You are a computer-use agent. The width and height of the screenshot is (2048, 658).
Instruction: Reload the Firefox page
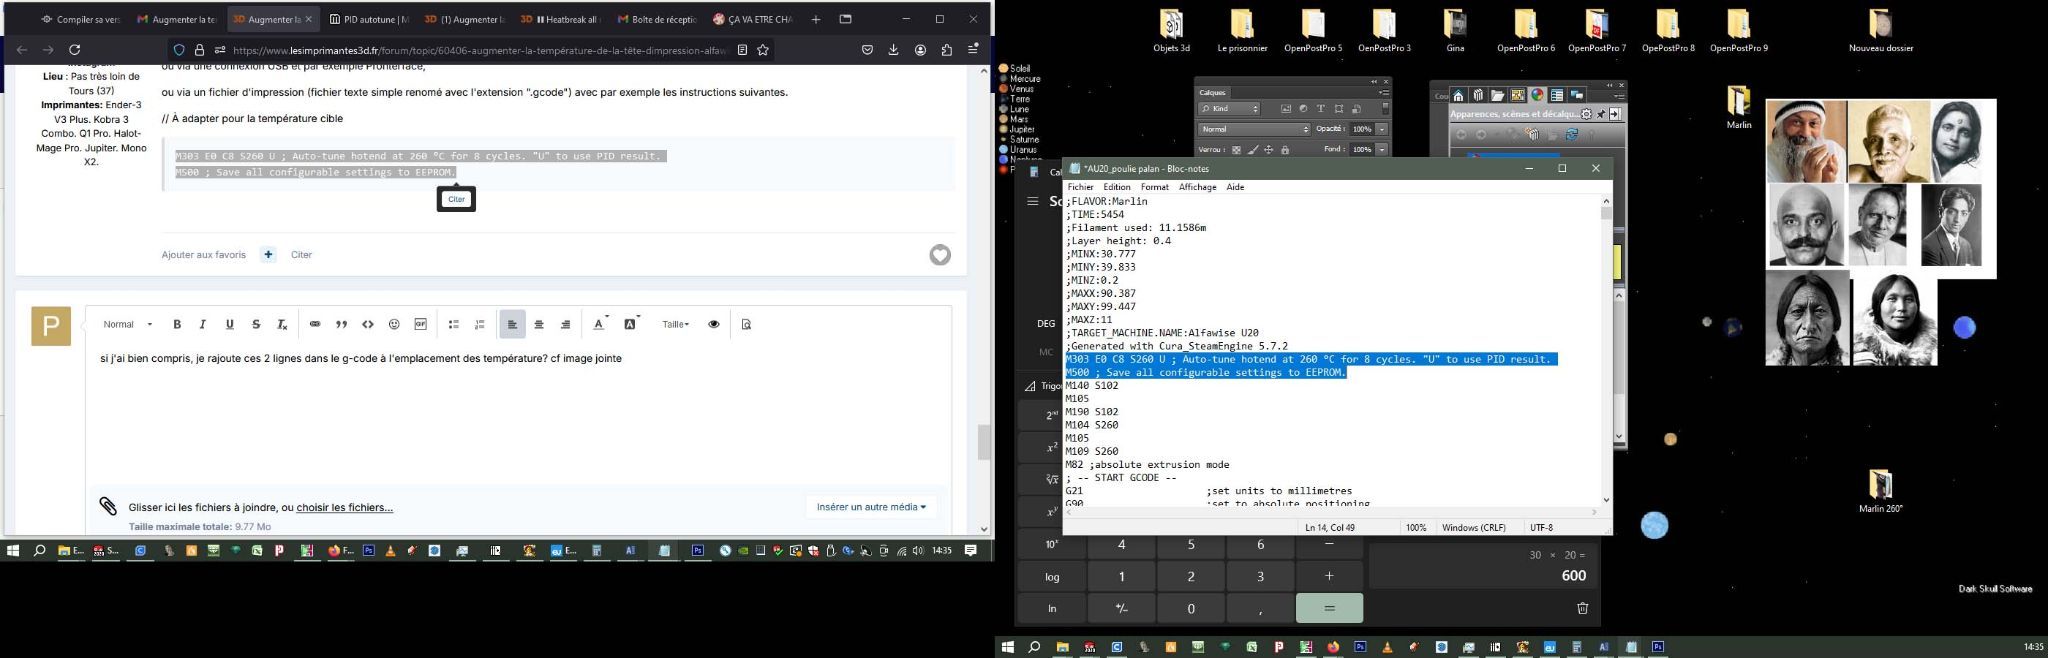point(74,49)
